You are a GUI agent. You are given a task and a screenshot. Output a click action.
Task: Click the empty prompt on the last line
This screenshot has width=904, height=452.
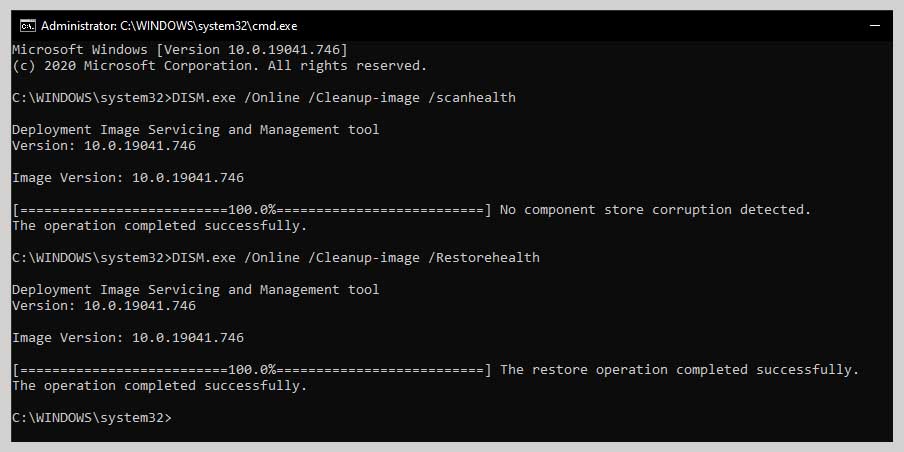(92, 418)
